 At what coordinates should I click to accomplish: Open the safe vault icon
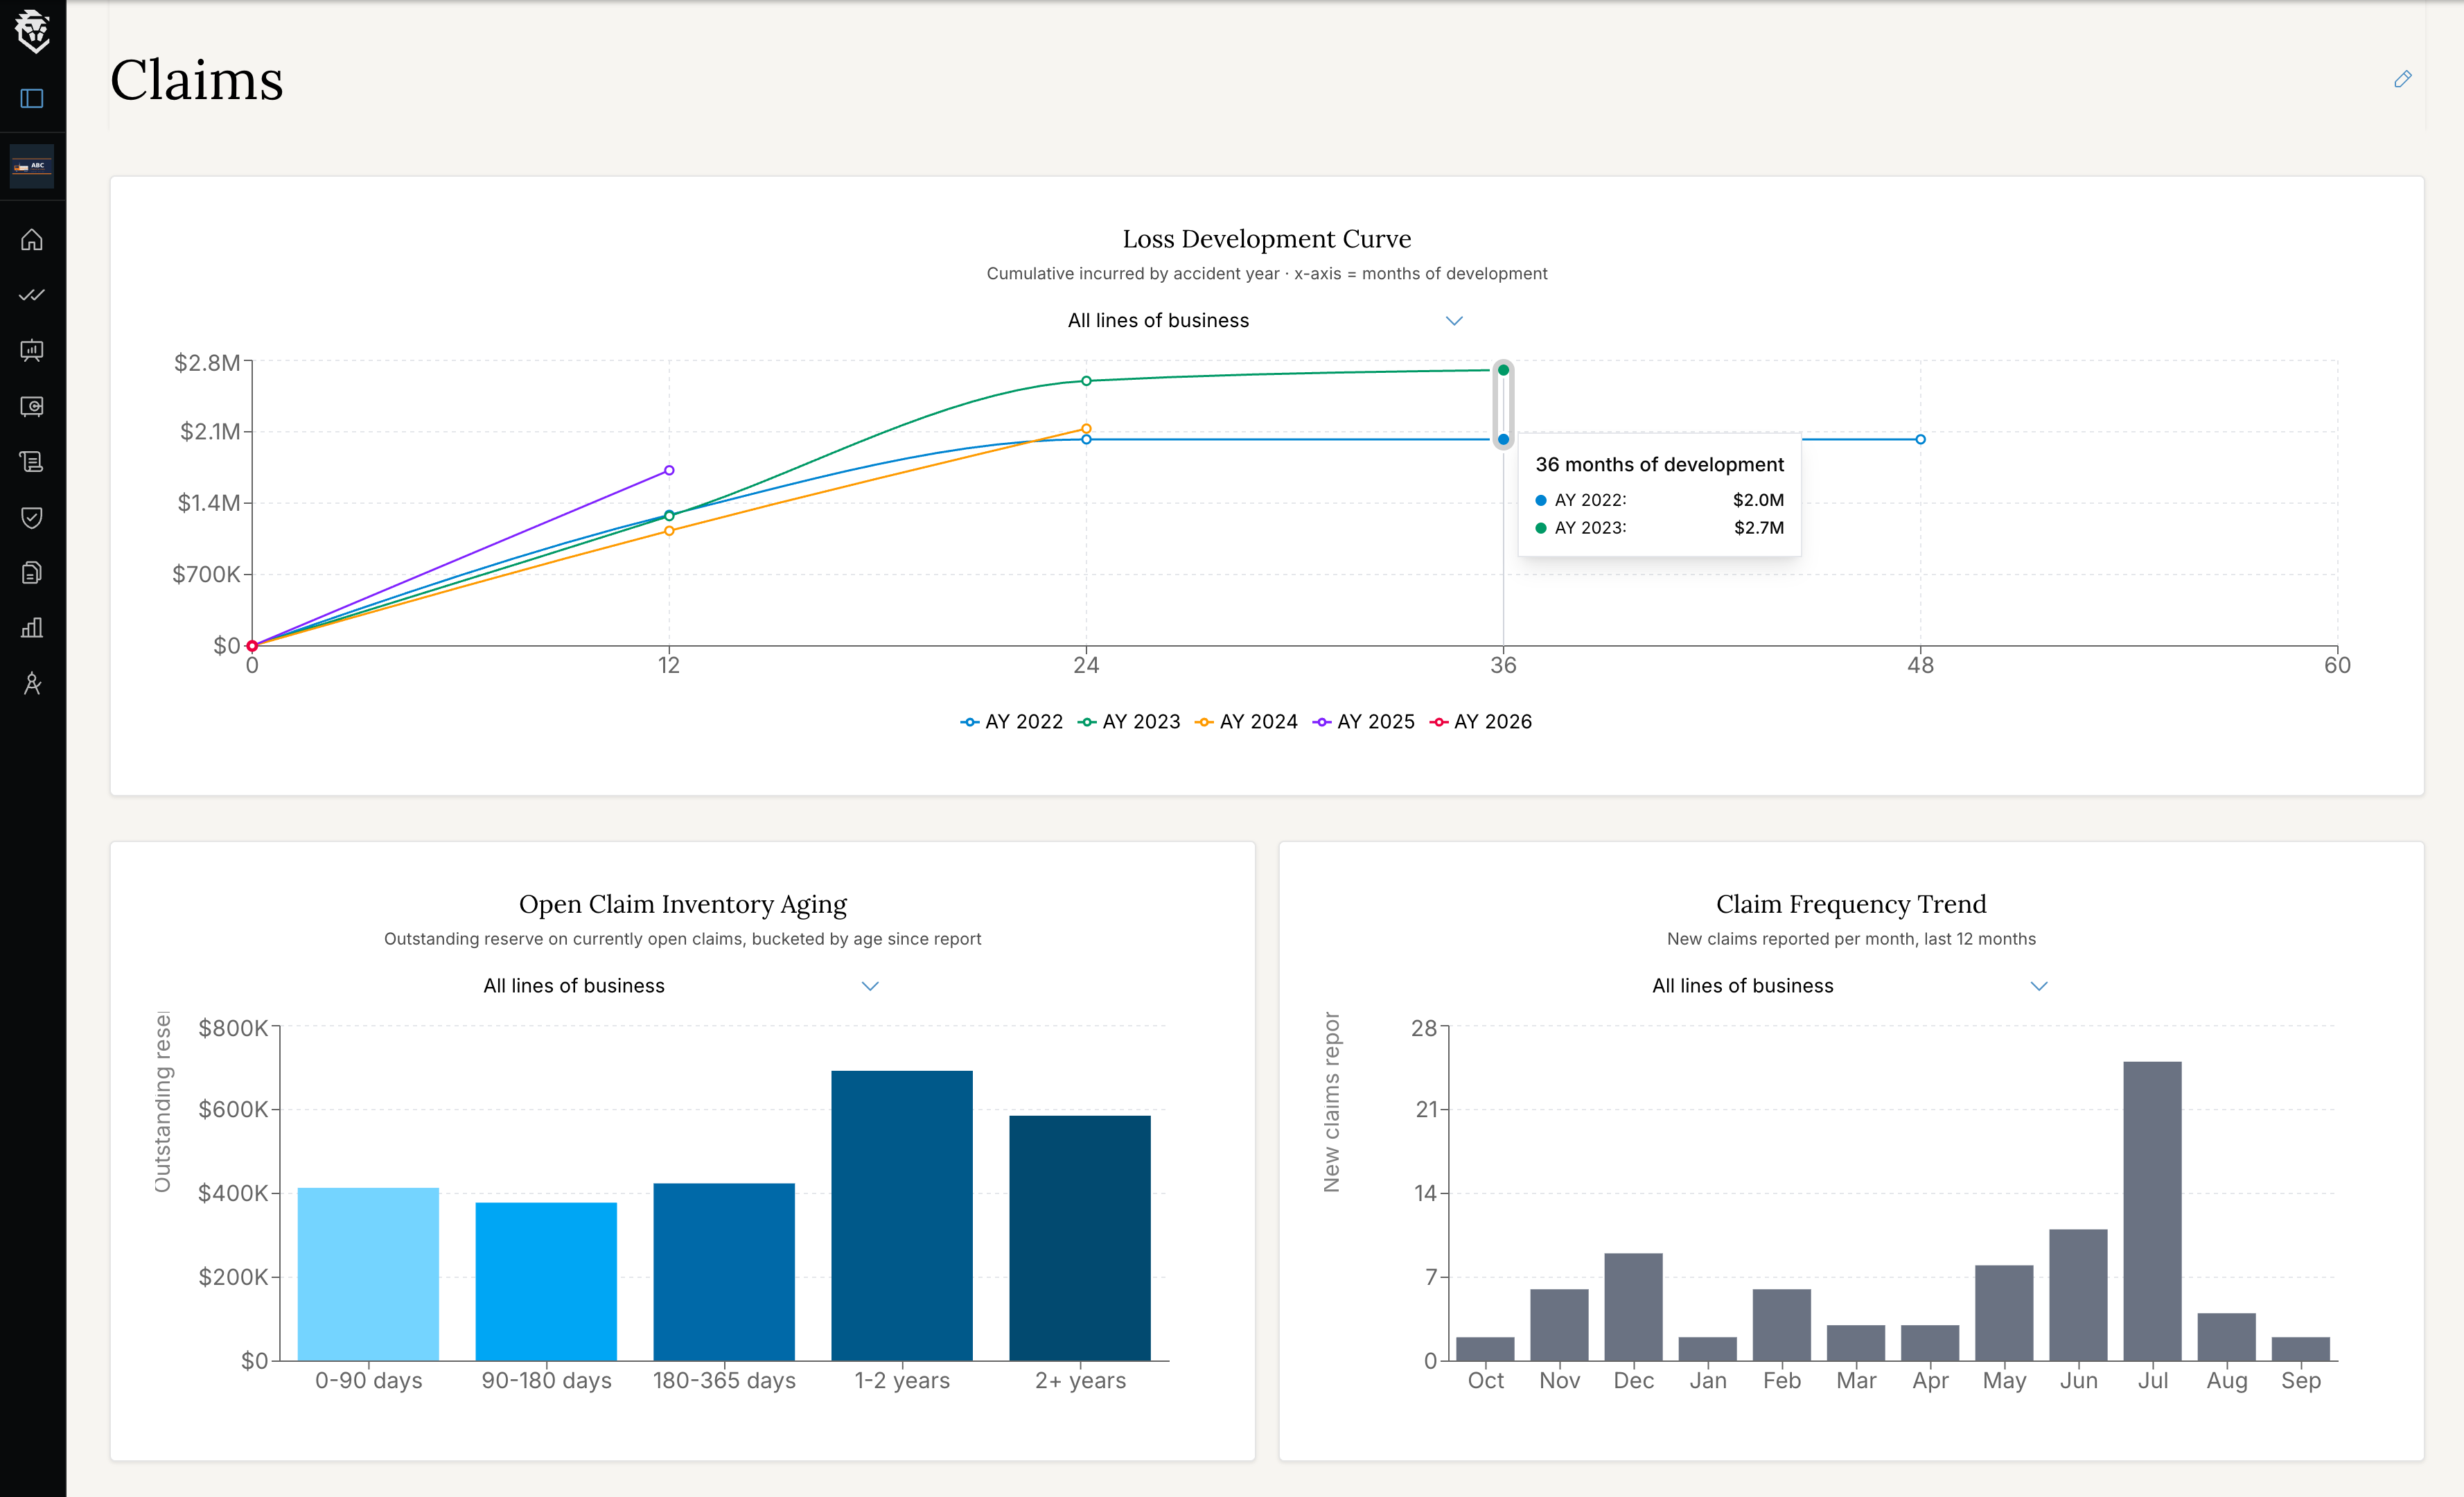32,406
